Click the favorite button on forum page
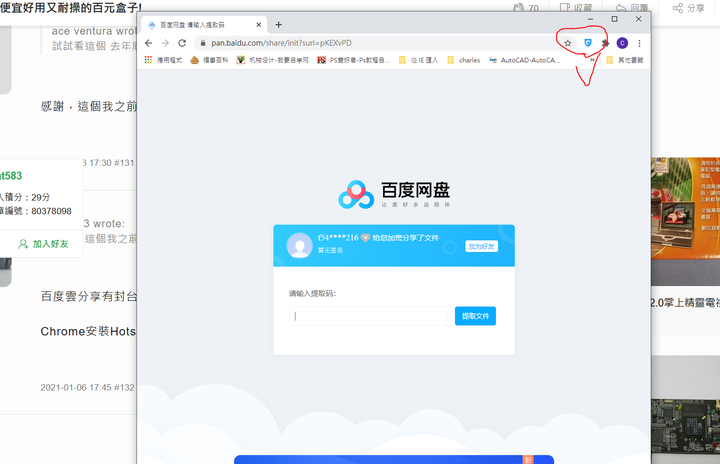This screenshot has width=720, height=464. [x=575, y=8]
